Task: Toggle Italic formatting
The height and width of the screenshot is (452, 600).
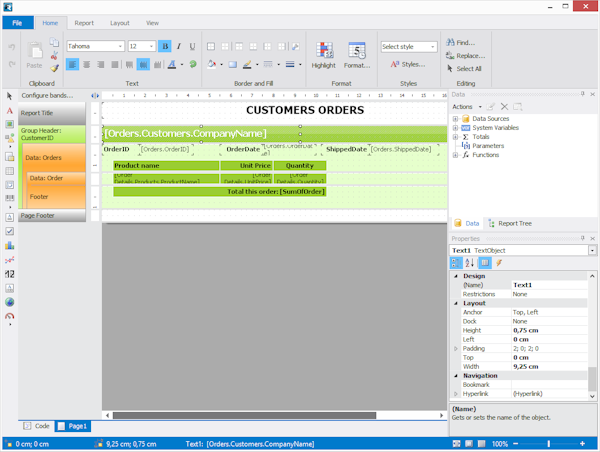Action: coord(179,46)
